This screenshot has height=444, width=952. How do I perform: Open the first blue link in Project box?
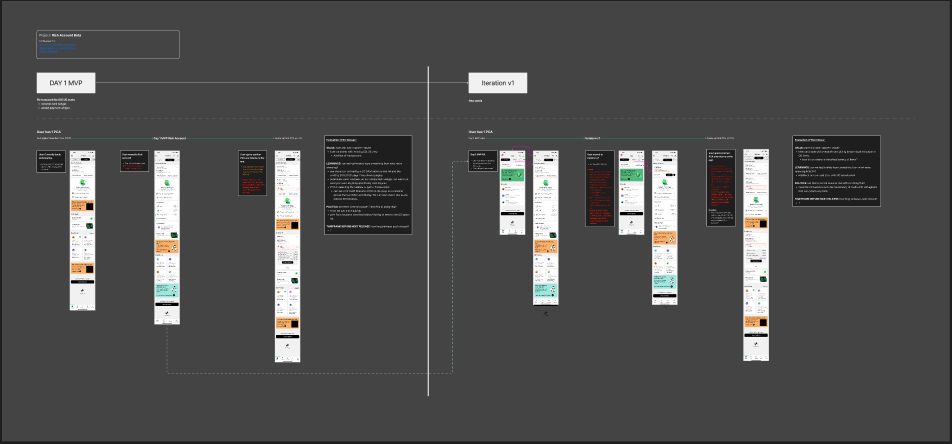coord(57,43)
